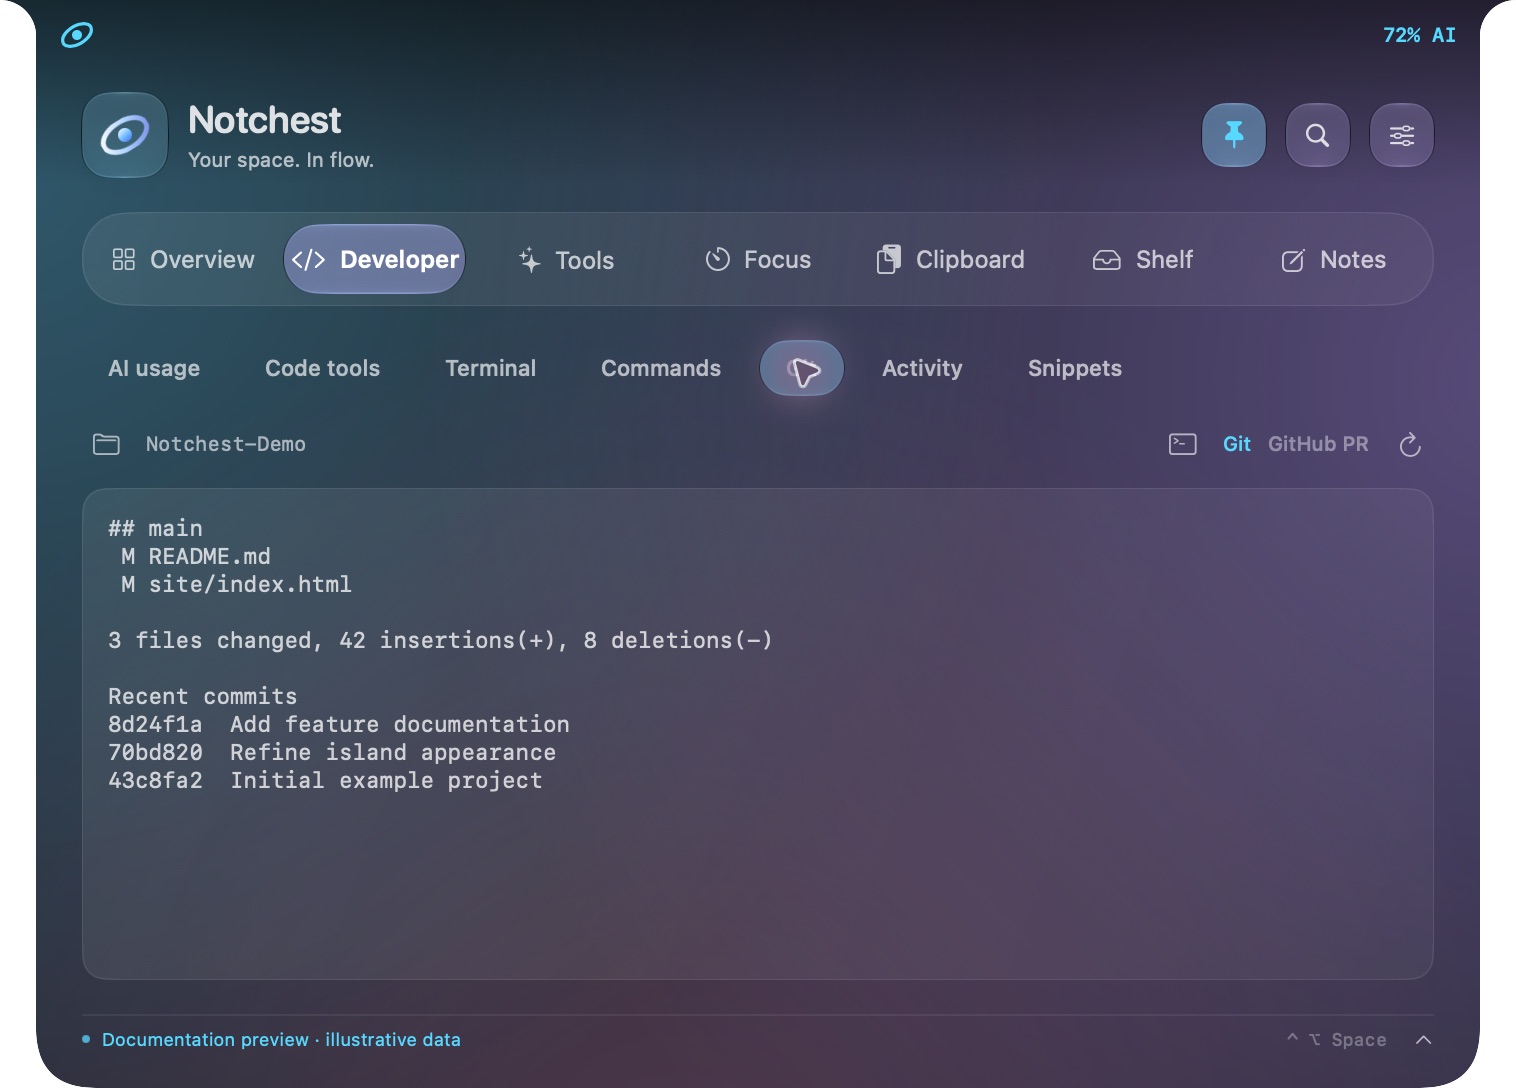Switch to Terminal section
Screen dimensions: 1516x1088
490,368
